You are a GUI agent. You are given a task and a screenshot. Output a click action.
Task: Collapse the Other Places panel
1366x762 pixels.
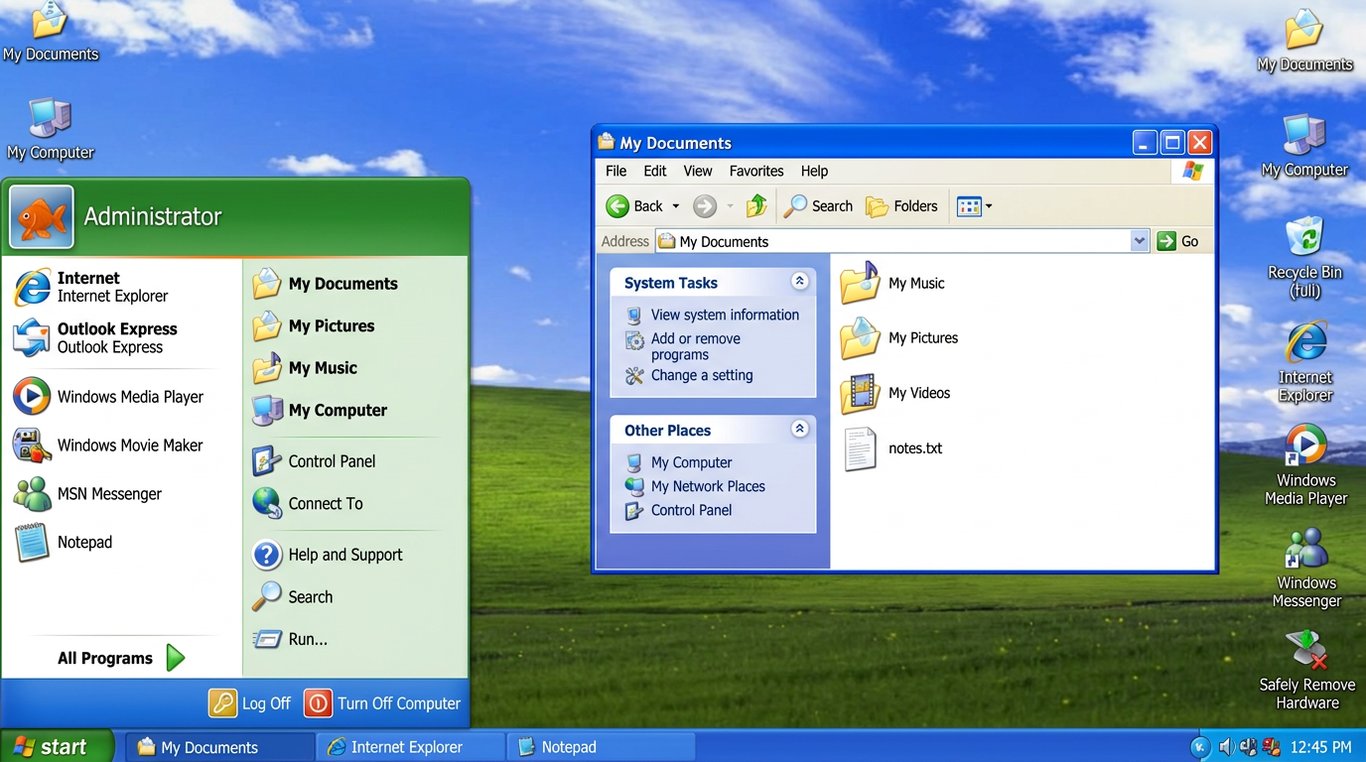[x=799, y=428]
